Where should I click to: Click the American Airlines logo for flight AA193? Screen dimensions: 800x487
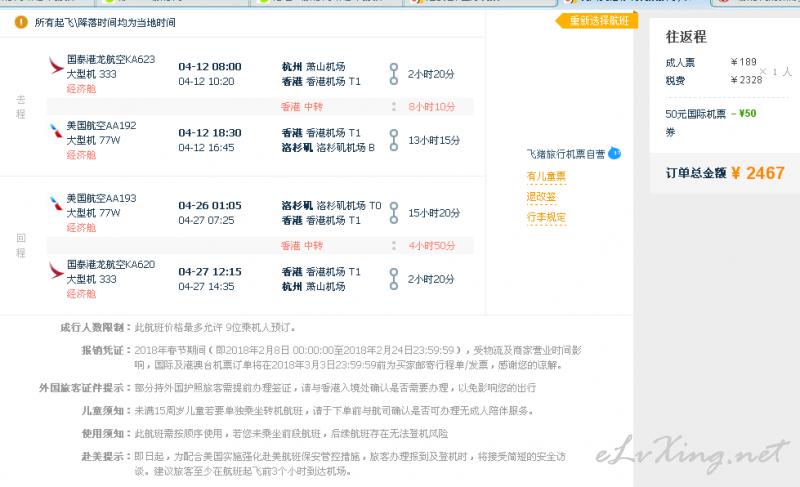(56, 203)
